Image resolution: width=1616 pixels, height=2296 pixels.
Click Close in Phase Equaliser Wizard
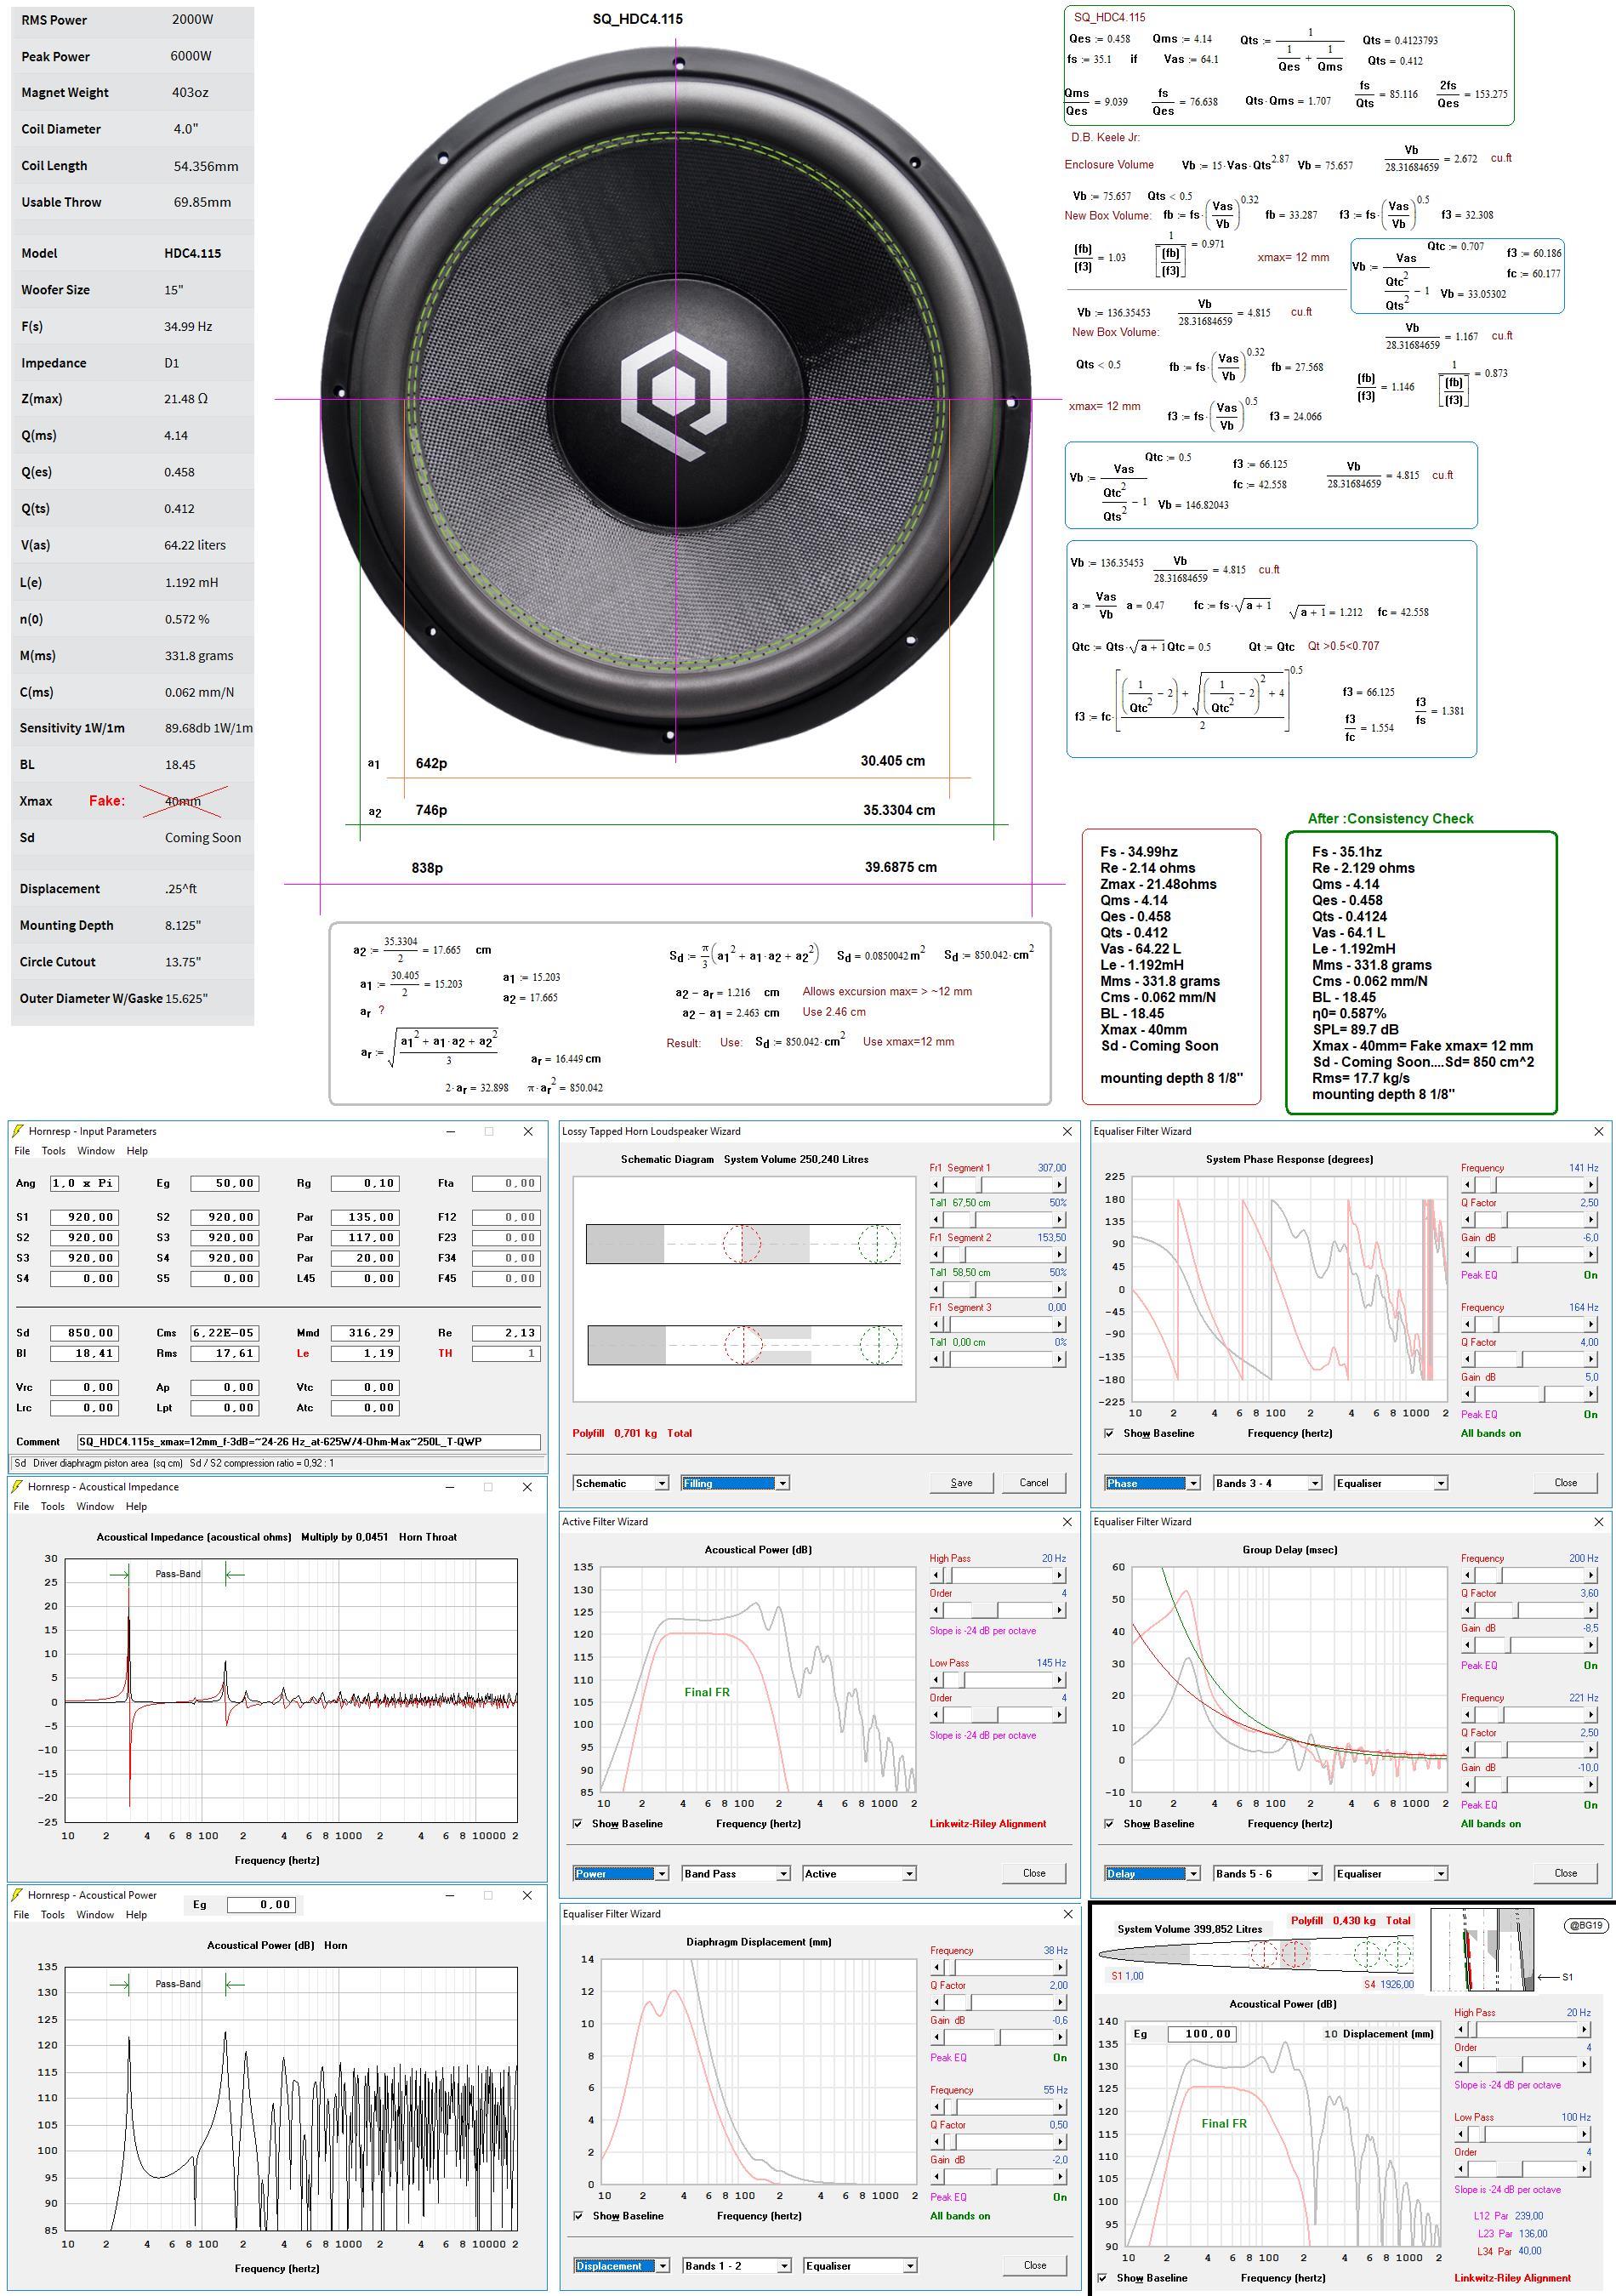coord(1565,1482)
